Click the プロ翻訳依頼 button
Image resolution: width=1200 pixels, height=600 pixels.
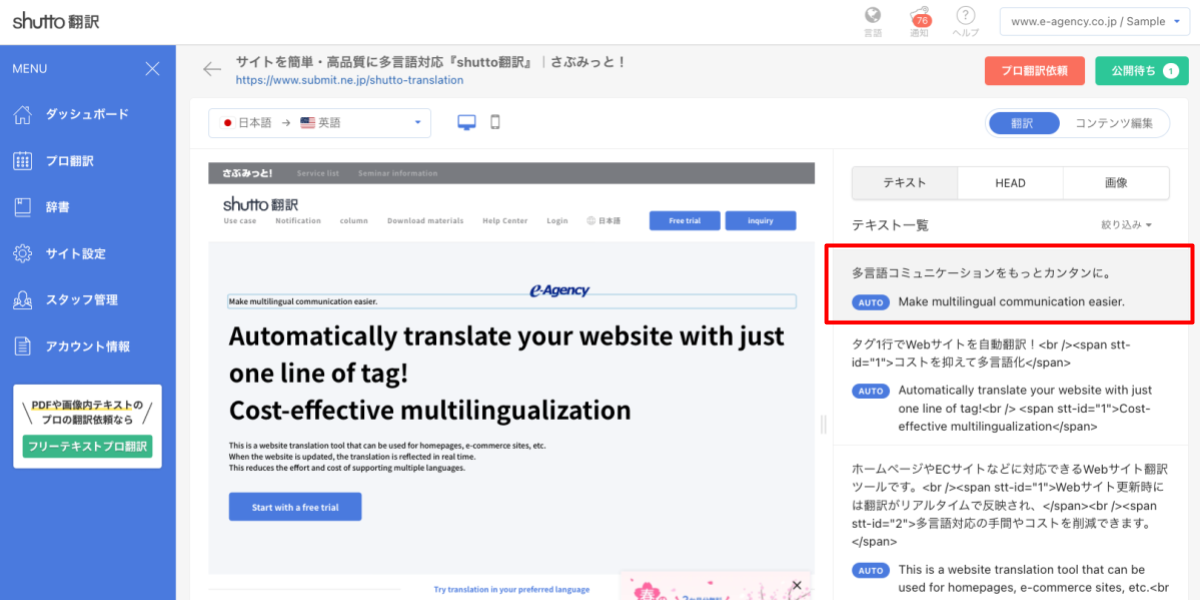1034,71
